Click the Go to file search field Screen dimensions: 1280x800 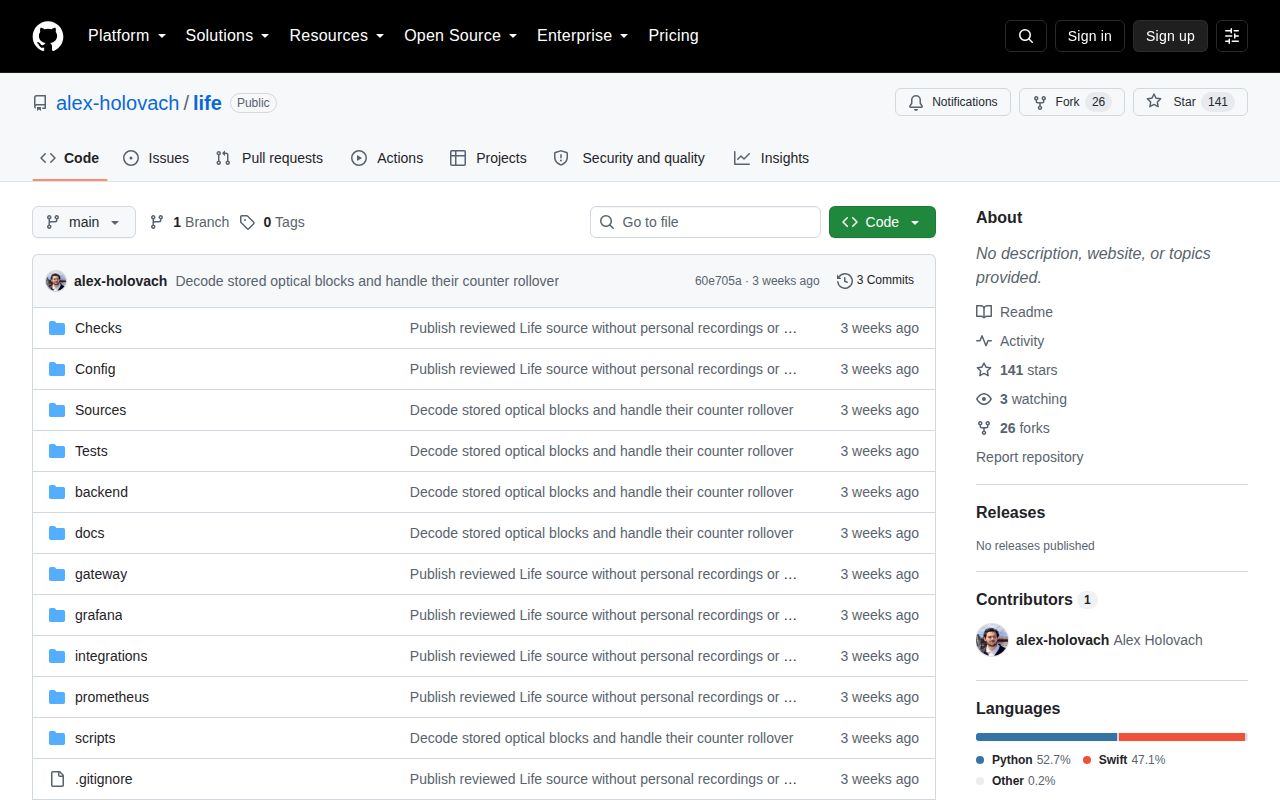705,222
